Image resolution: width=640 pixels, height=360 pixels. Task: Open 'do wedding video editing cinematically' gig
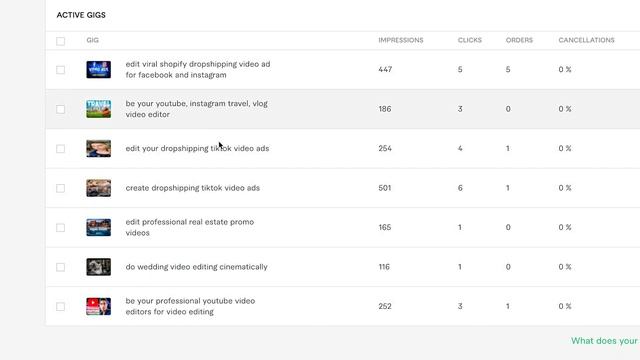[x=196, y=267]
